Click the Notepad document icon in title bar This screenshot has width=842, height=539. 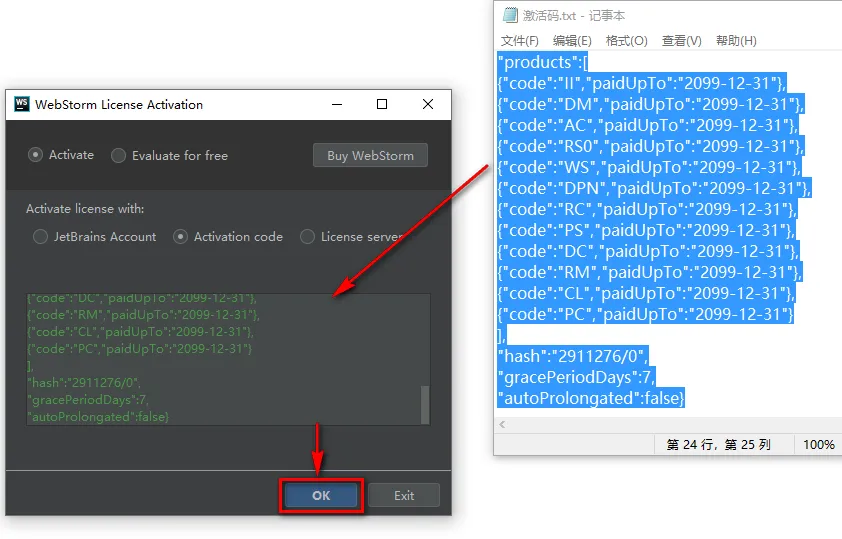pyautogui.click(x=510, y=15)
